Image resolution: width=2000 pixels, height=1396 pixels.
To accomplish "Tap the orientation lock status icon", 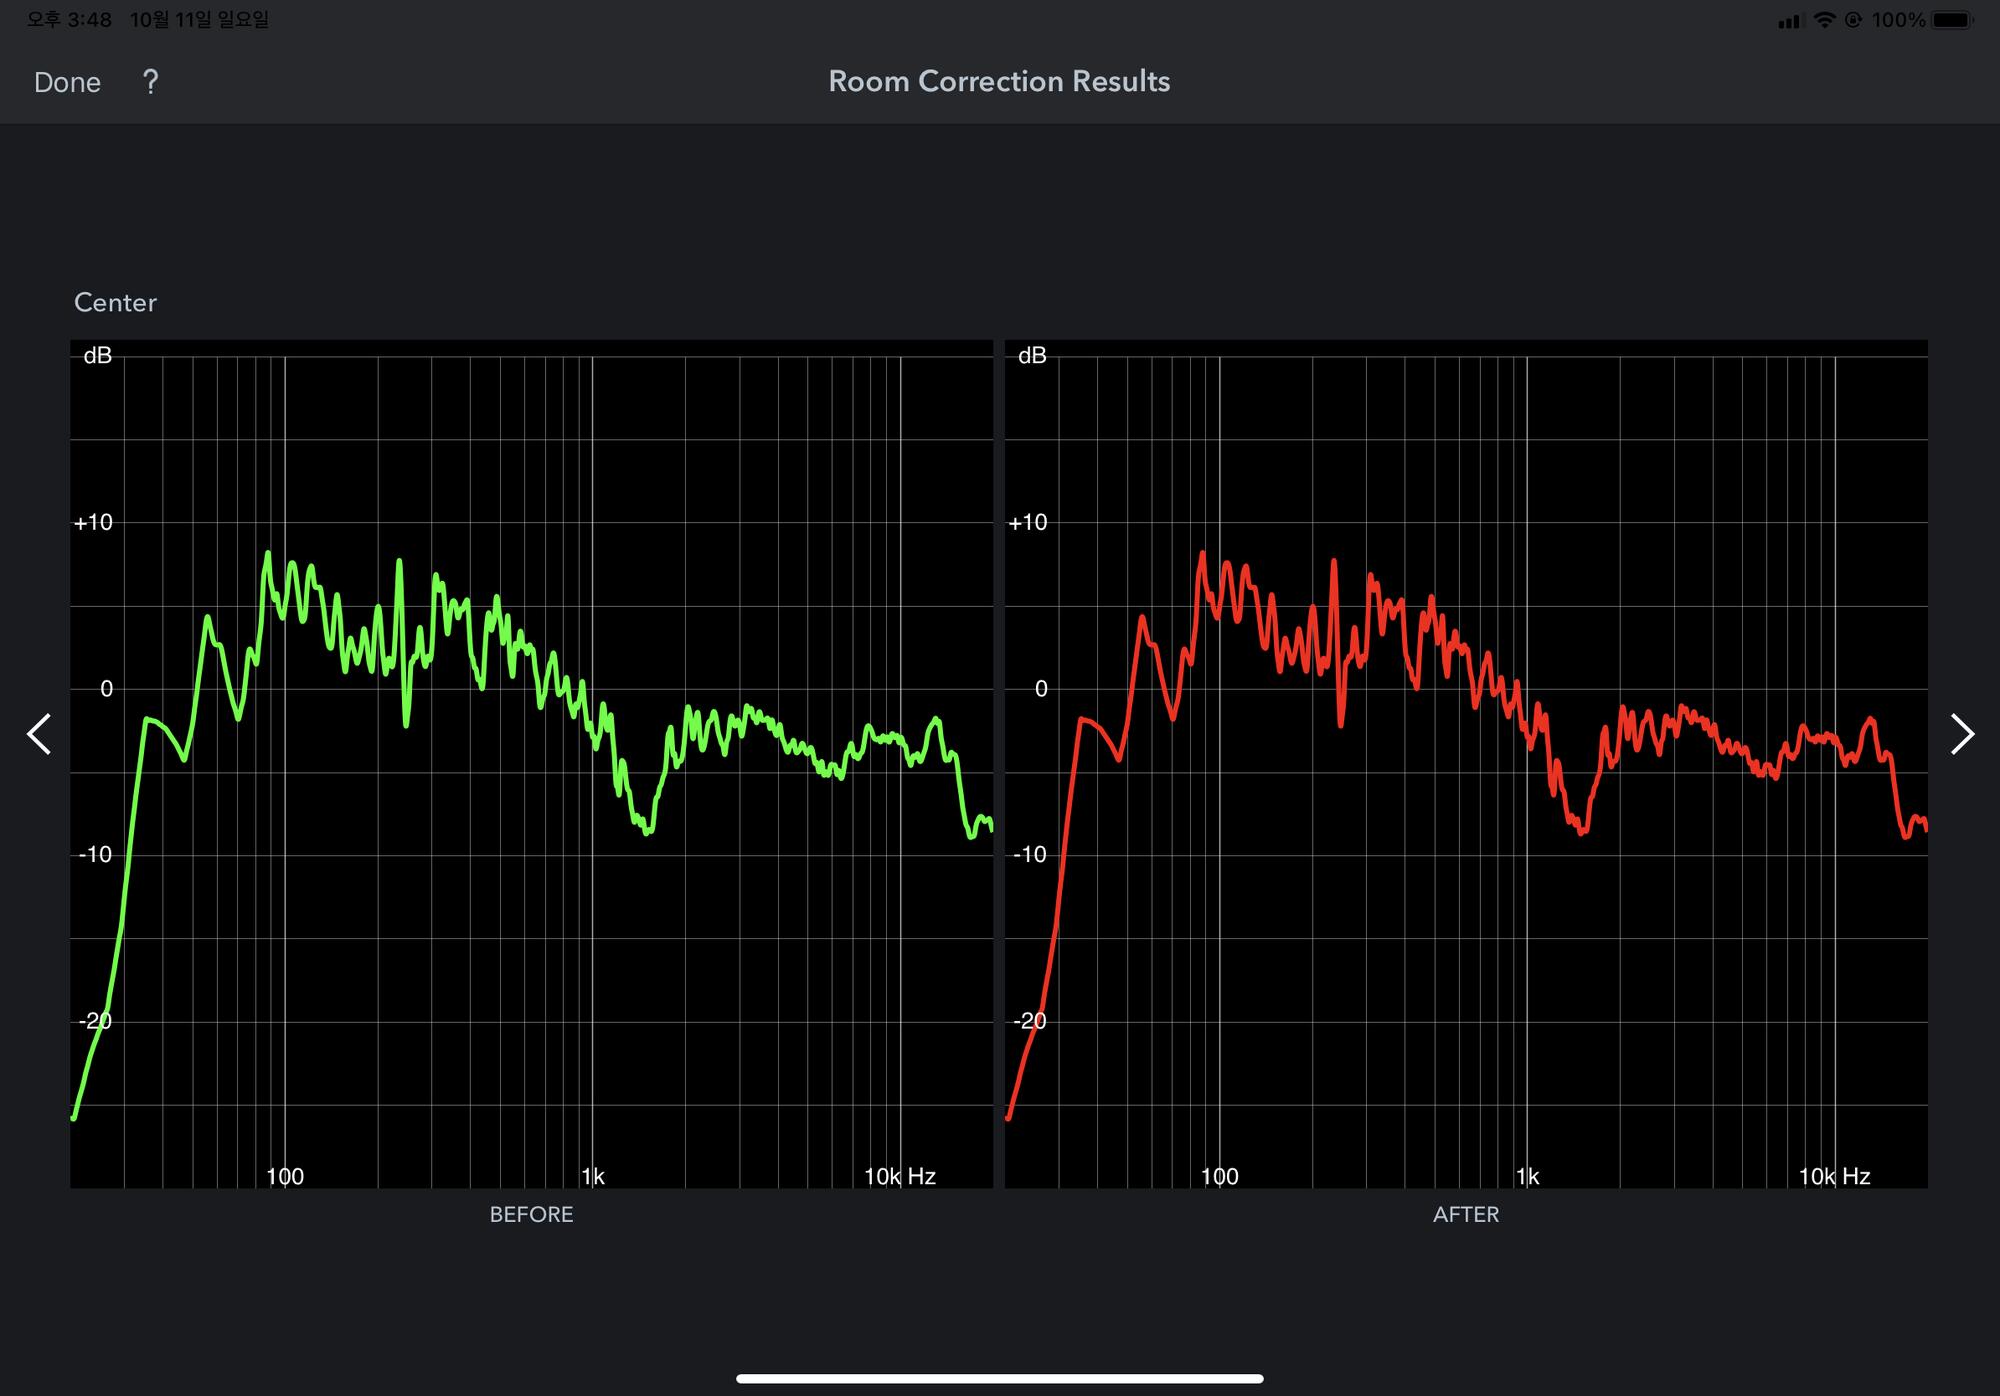I will click(1853, 20).
